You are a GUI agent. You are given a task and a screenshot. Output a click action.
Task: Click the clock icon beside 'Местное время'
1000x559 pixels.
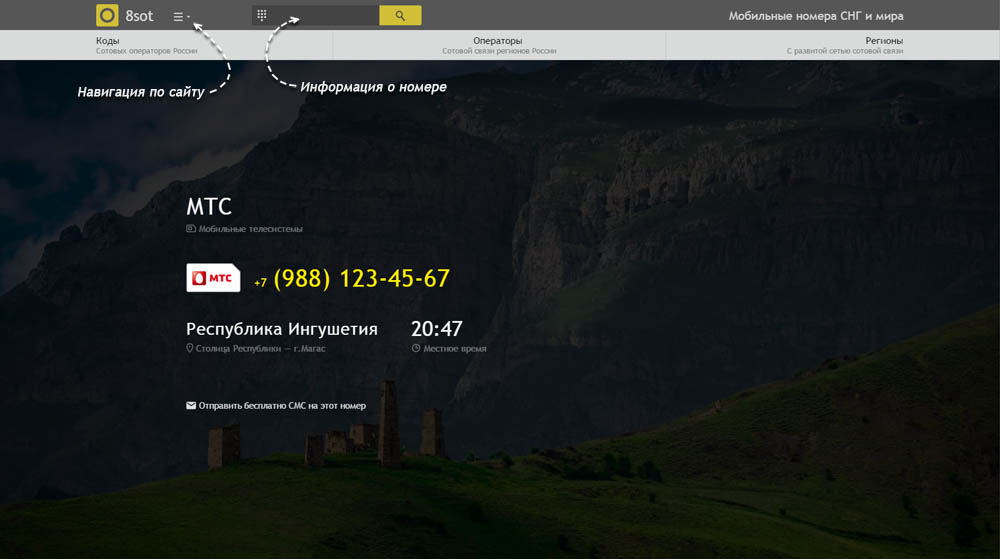[416, 348]
